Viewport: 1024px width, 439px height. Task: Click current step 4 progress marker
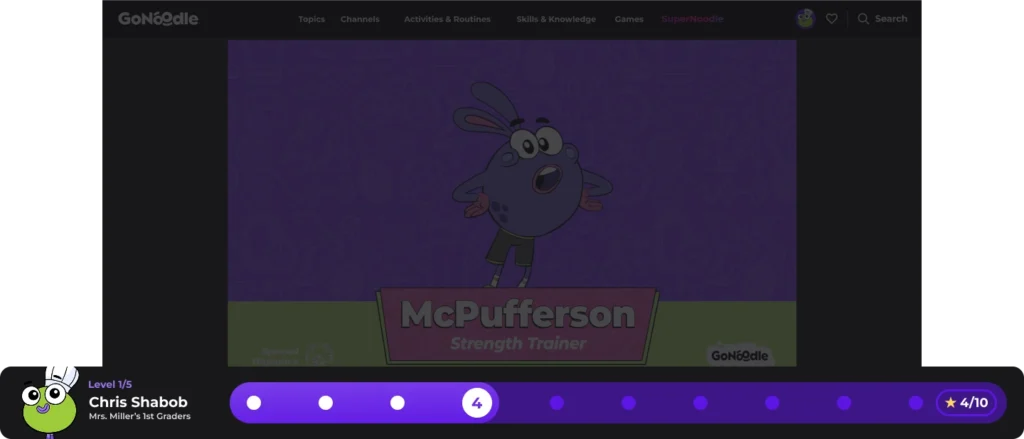(477, 403)
